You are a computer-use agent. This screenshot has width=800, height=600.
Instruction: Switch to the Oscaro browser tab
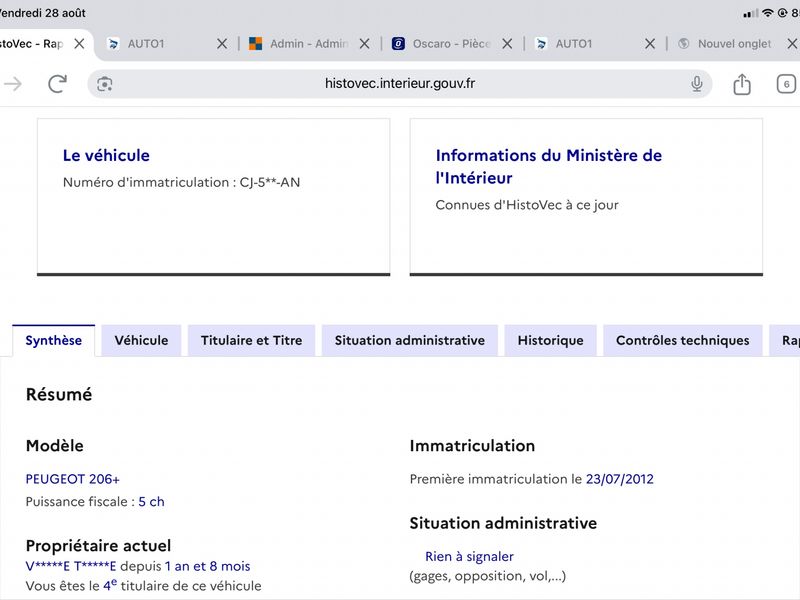pyautogui.click(x=441, y=44)
